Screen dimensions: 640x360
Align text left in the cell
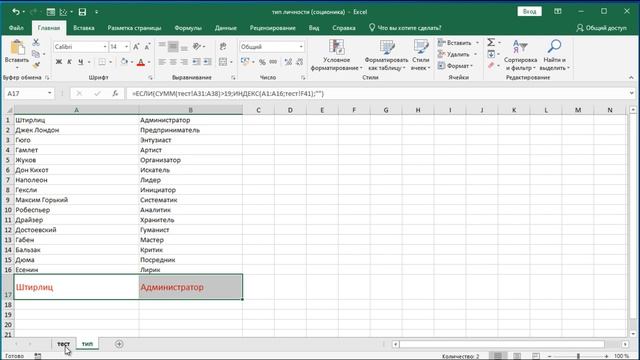[x=162, y=62]
